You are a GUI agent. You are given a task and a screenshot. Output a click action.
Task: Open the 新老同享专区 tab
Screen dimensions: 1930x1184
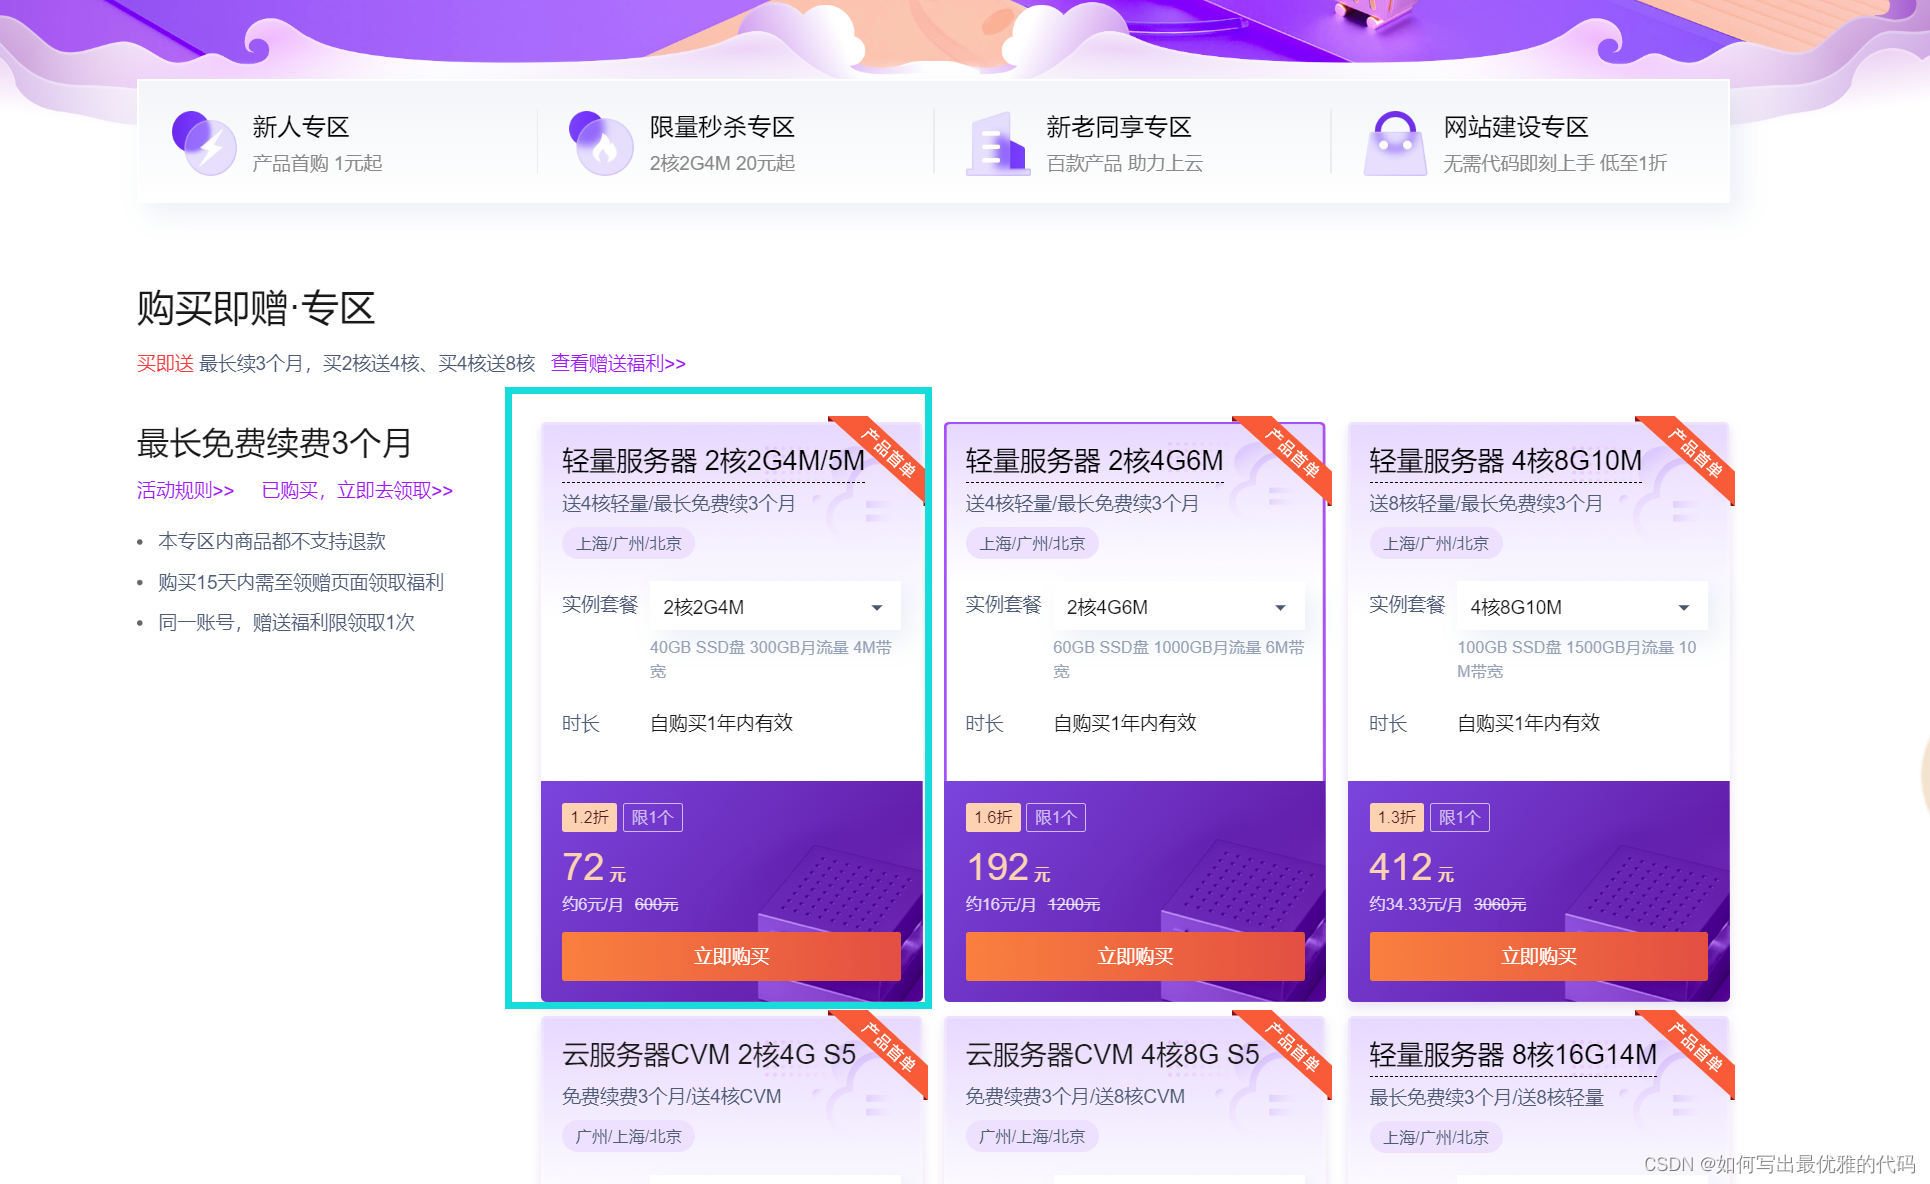(x=1118, y=128)
